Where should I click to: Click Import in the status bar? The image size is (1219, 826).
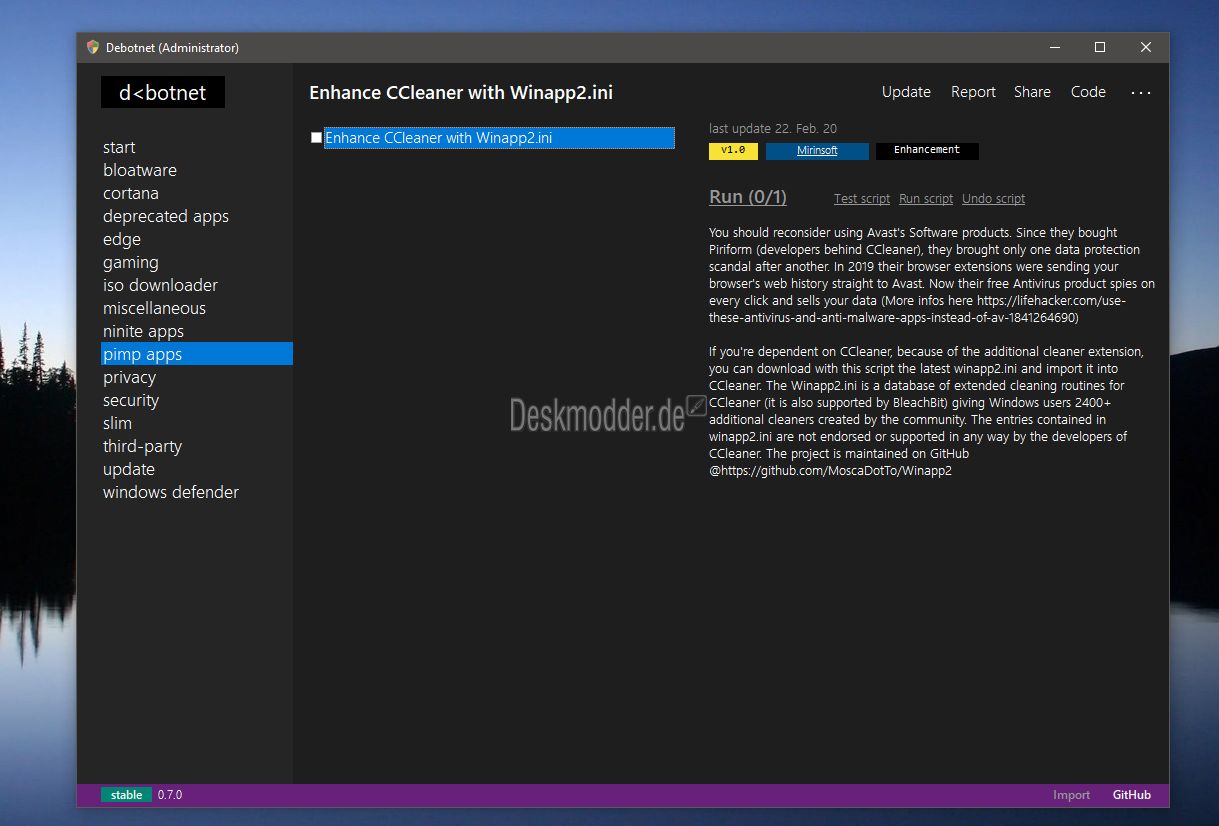click(1072, 795)
